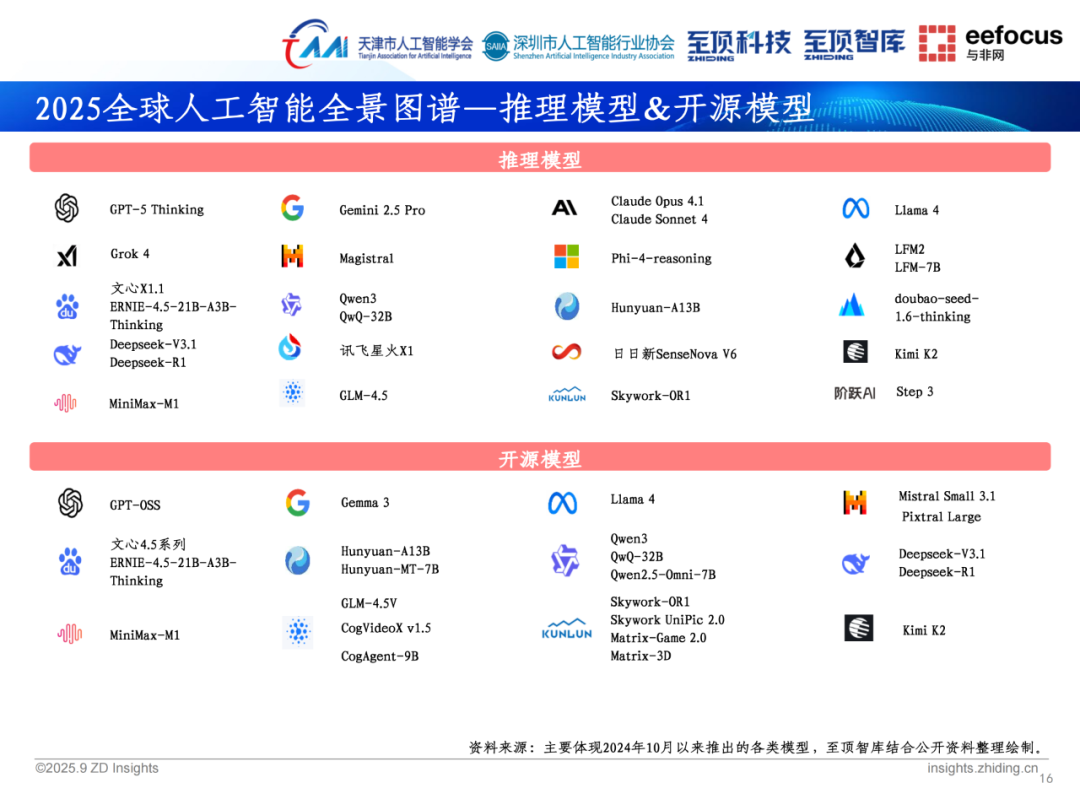Click the Kunlun logo beside Skywork UniPic 2.0
Viewport: 1080px width, 810px height.
tap(566, 629)
